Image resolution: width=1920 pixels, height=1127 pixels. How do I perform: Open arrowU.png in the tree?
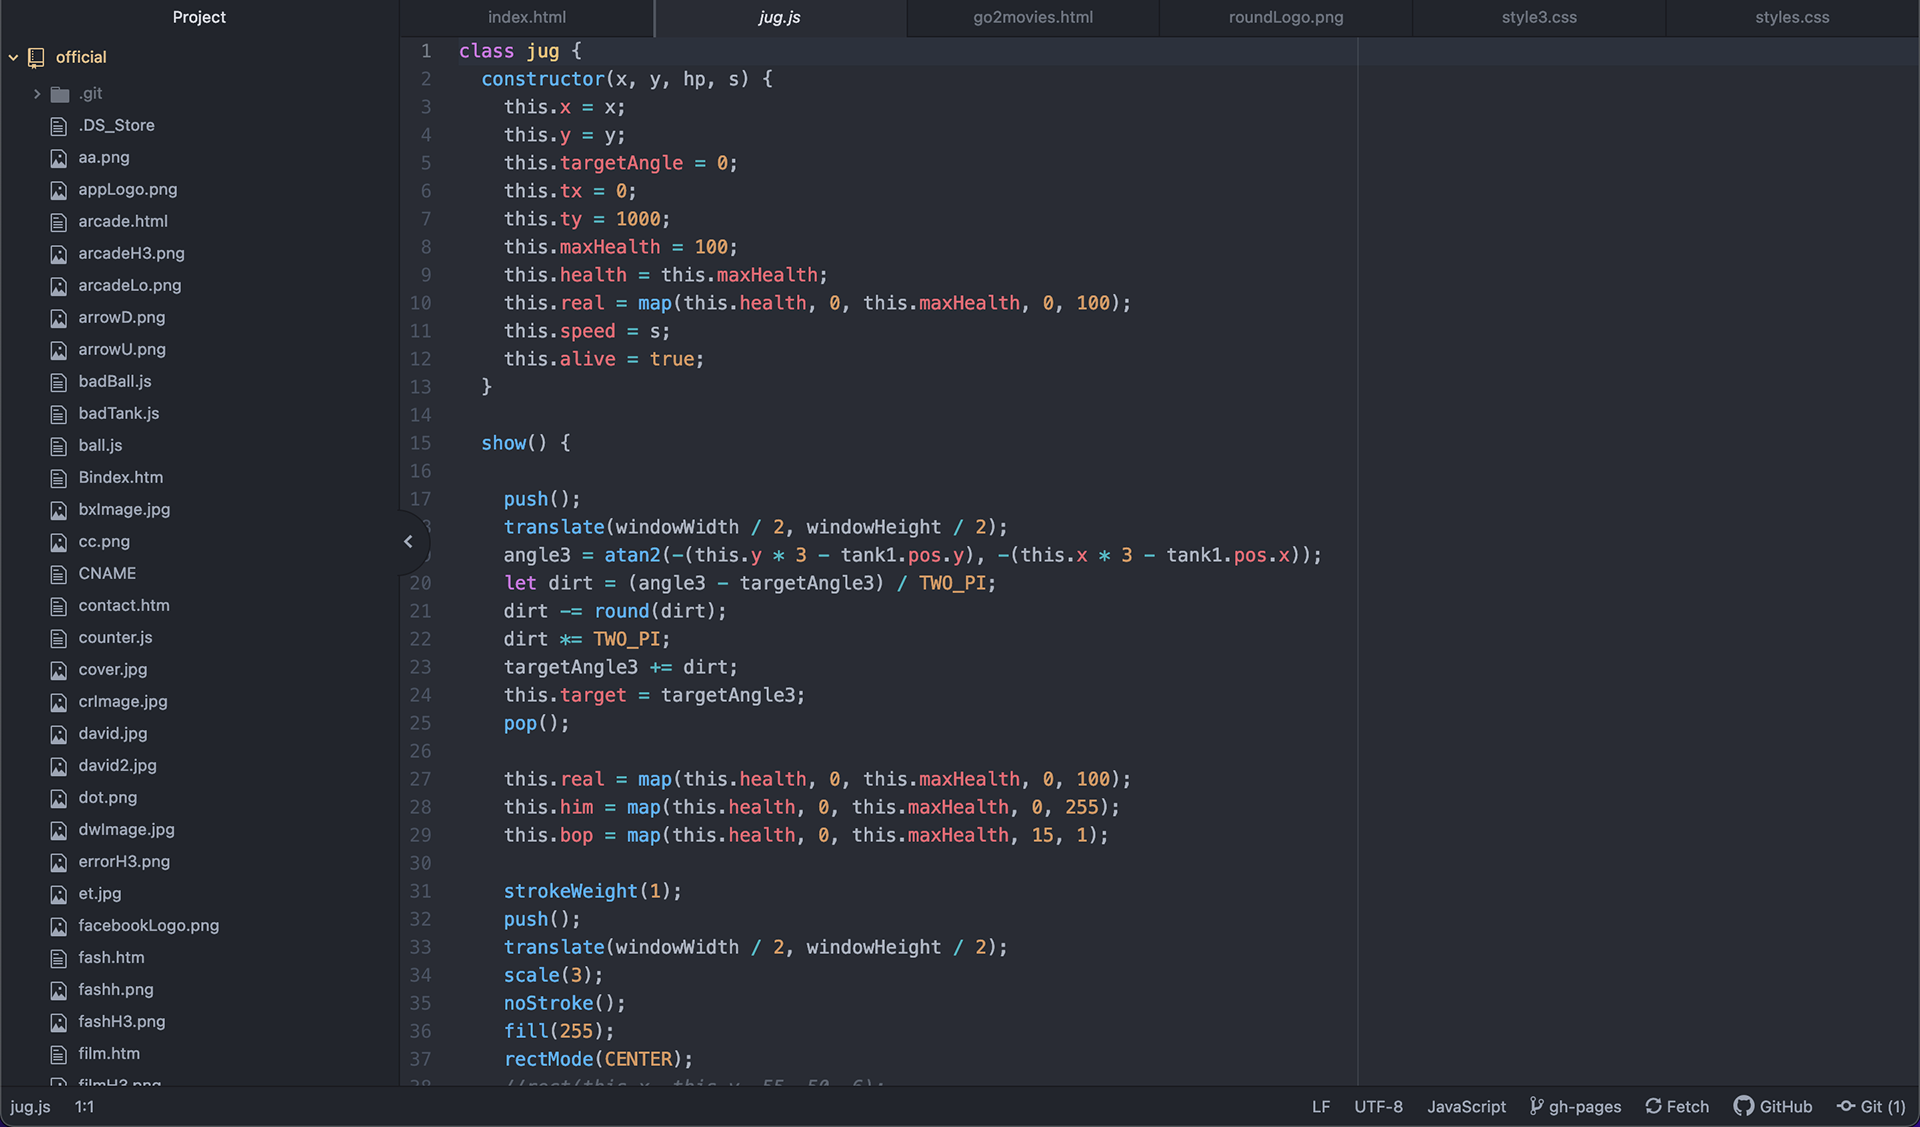point(122,350)
